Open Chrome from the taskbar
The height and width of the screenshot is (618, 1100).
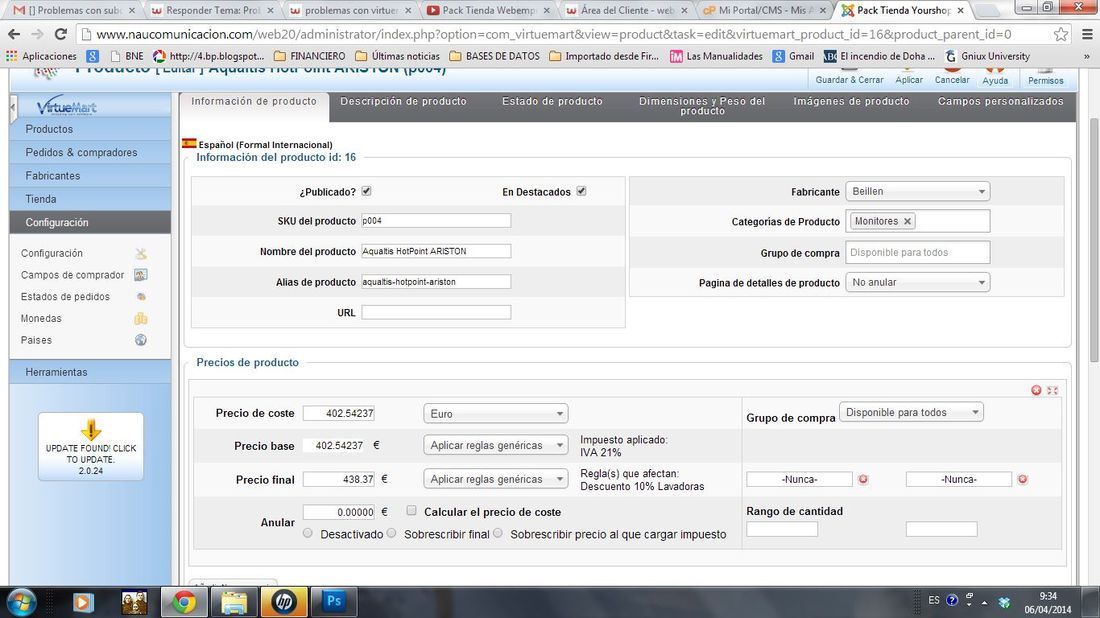184,602
